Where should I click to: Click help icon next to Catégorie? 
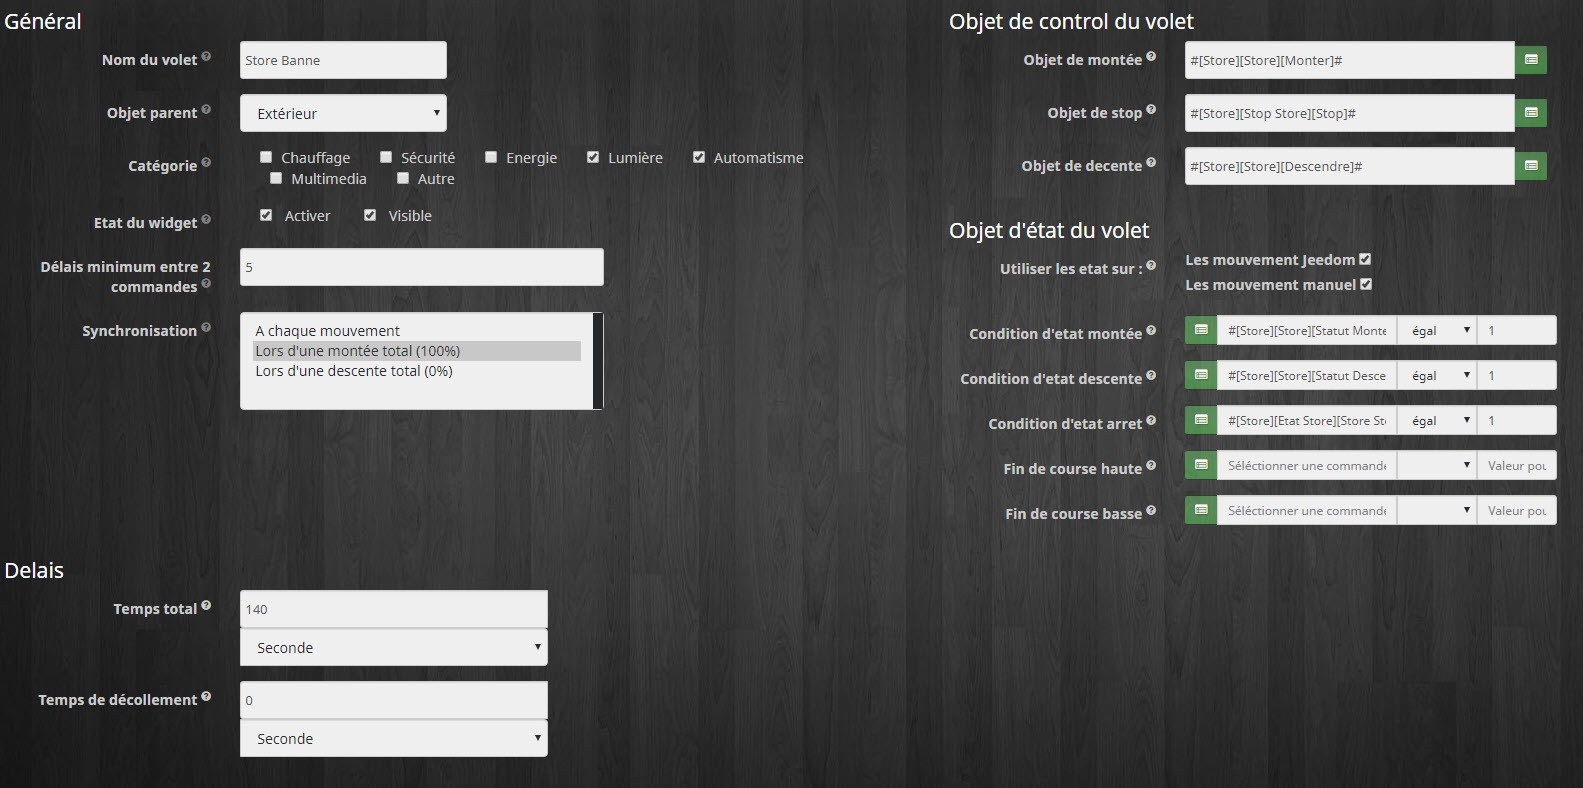click(206, 162)
